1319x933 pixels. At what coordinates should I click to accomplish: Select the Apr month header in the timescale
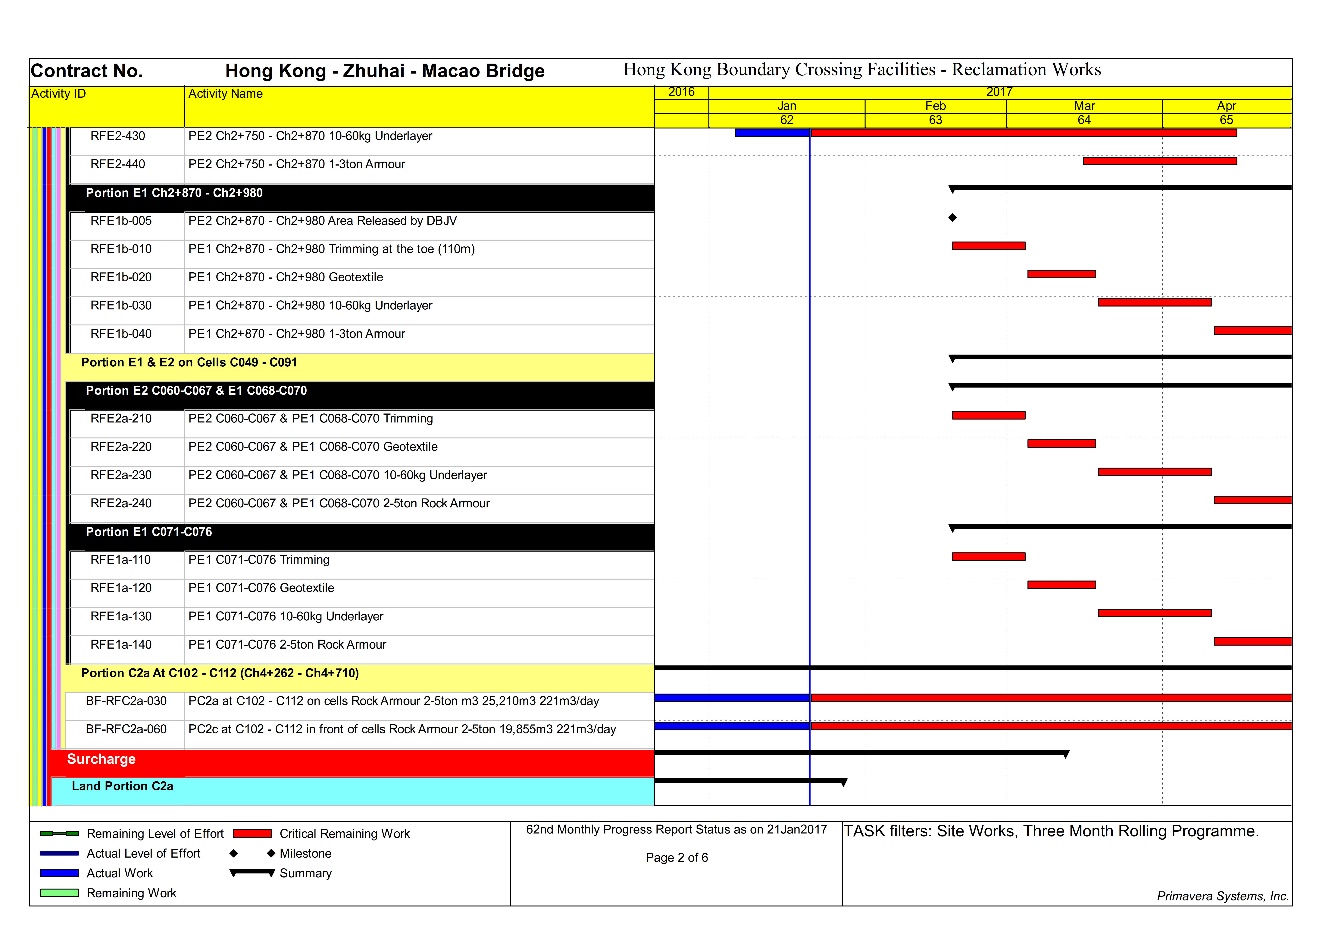(1227, 106)
